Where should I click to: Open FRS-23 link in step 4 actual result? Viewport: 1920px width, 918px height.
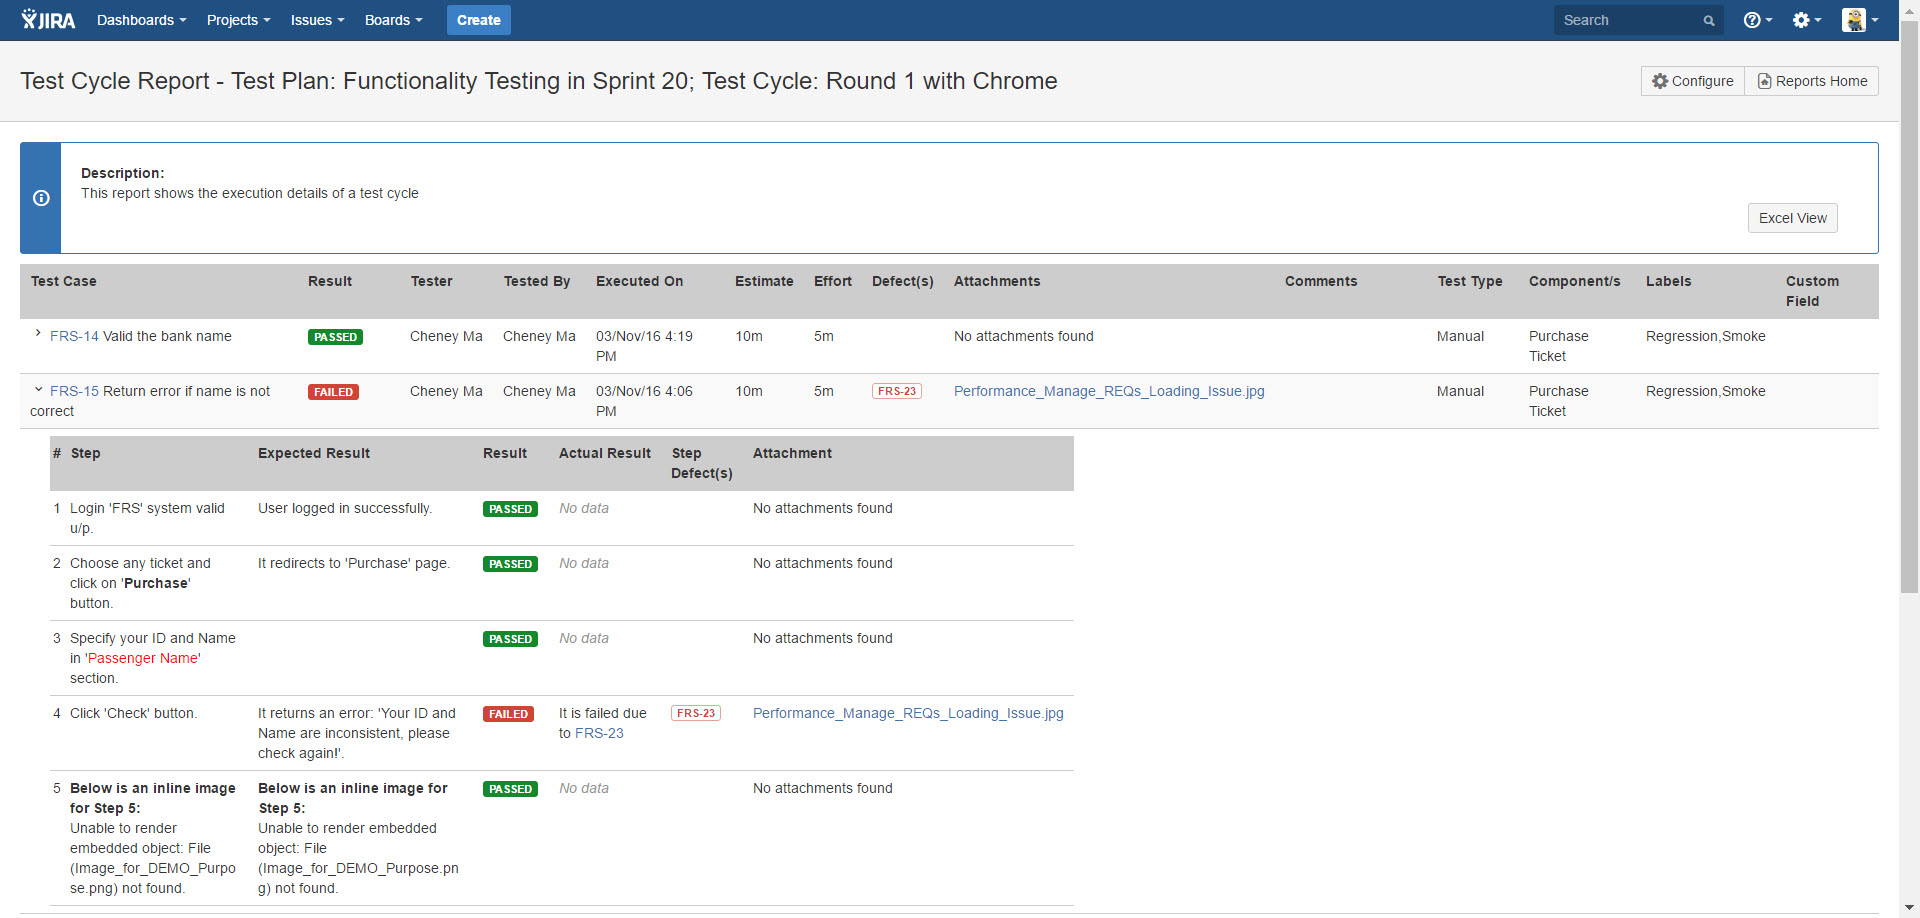(x=599, y=733)
